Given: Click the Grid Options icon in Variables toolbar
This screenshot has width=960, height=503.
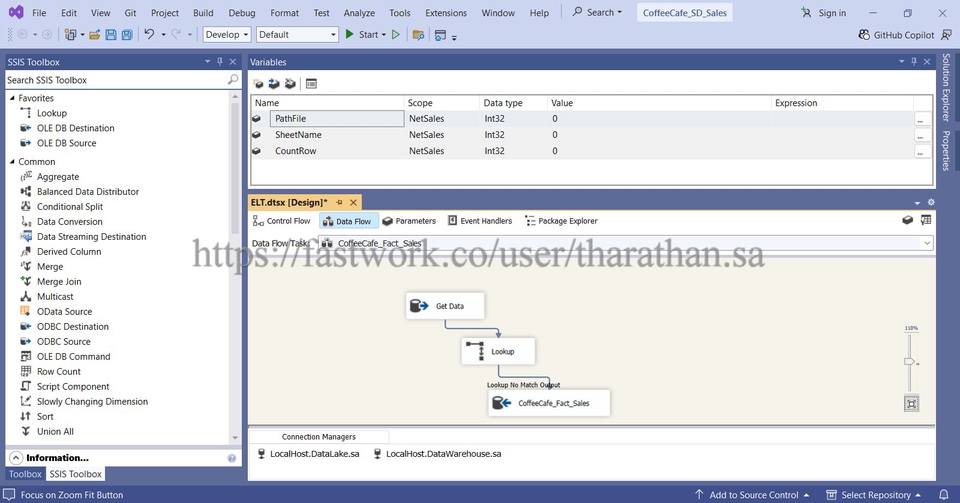Looking at the screenshot, I should pyautogui.click(x=311, y=84).
